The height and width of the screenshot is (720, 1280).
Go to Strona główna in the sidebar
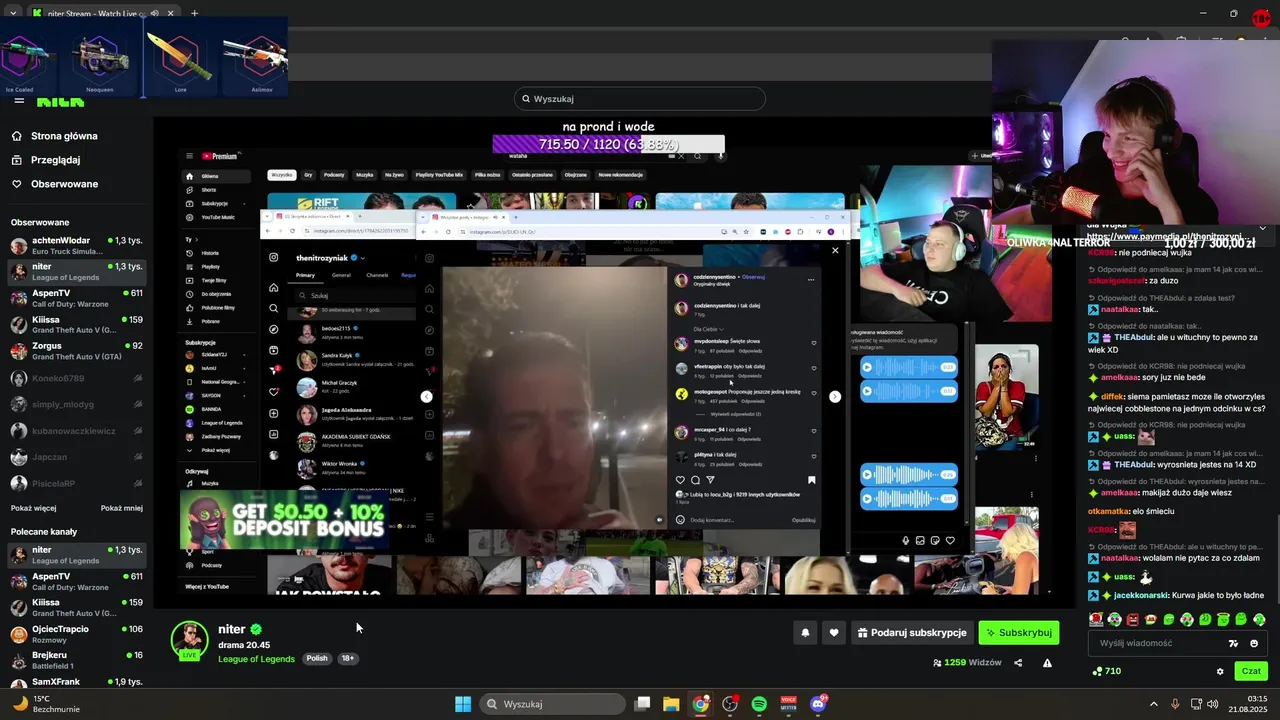pyautogui.click(x=64, y=136)
